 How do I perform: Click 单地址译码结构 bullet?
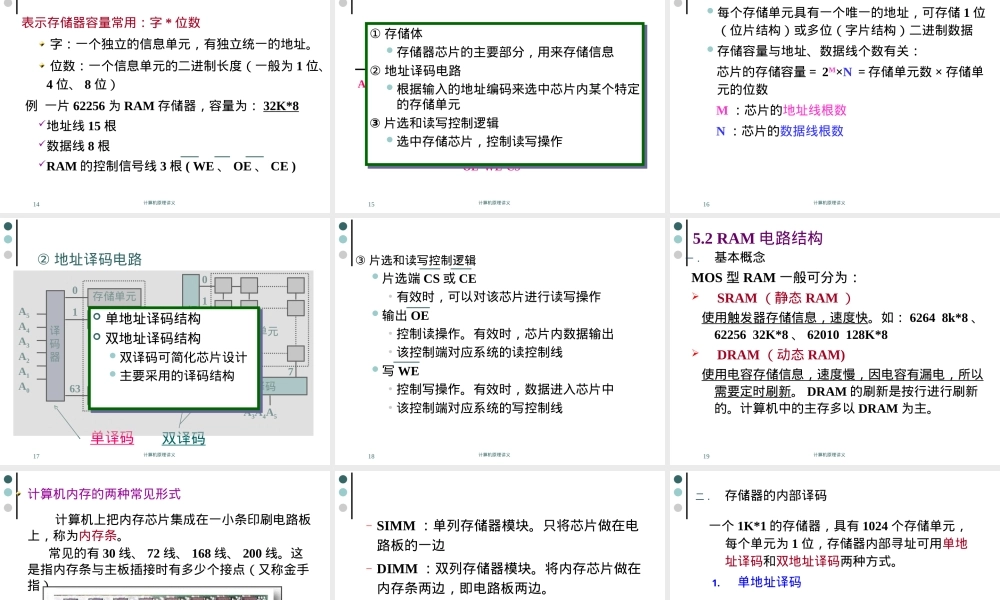tap(152, 318)
